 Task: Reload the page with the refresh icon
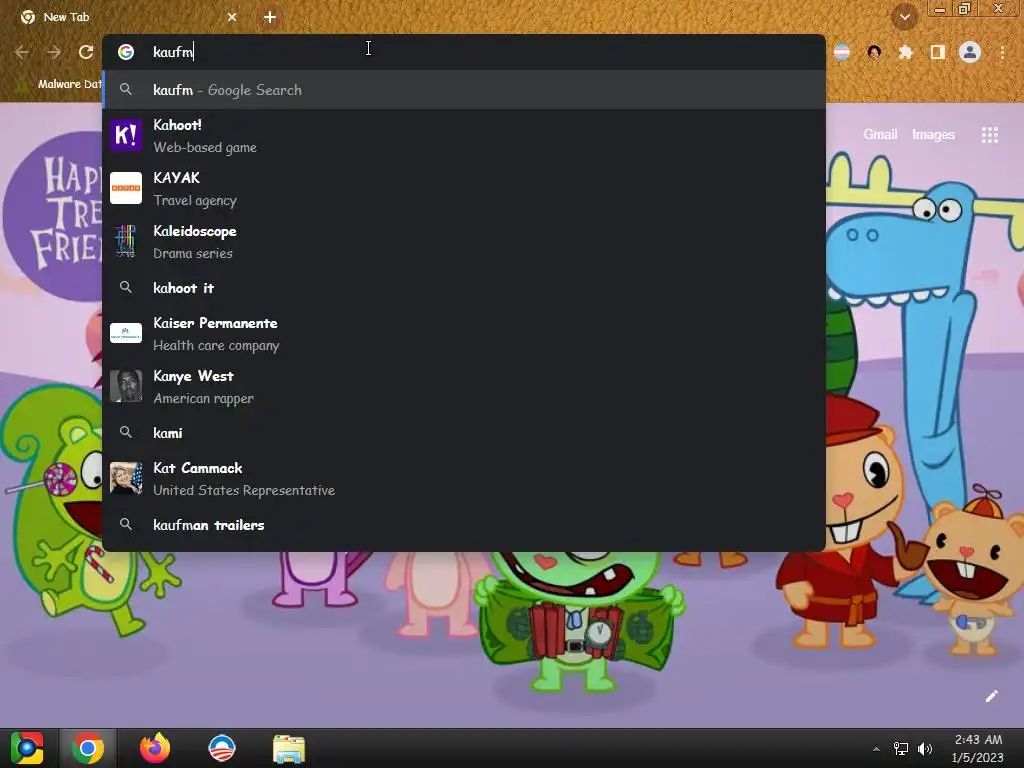[x=86, y=52]
